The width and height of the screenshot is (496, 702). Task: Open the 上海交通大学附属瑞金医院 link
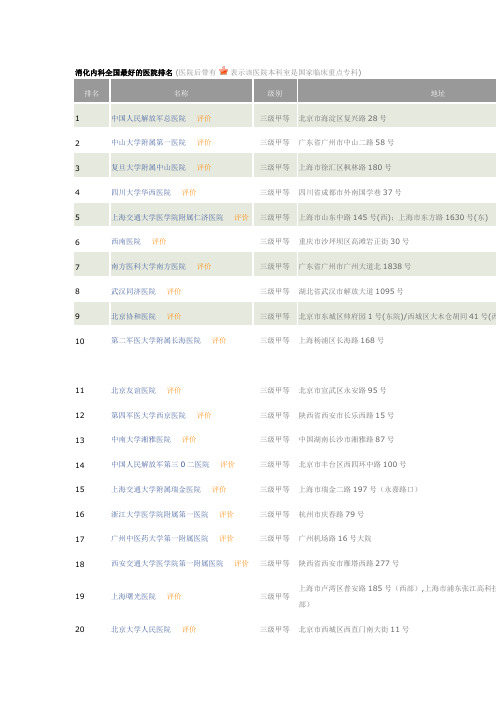coord(156,489)
